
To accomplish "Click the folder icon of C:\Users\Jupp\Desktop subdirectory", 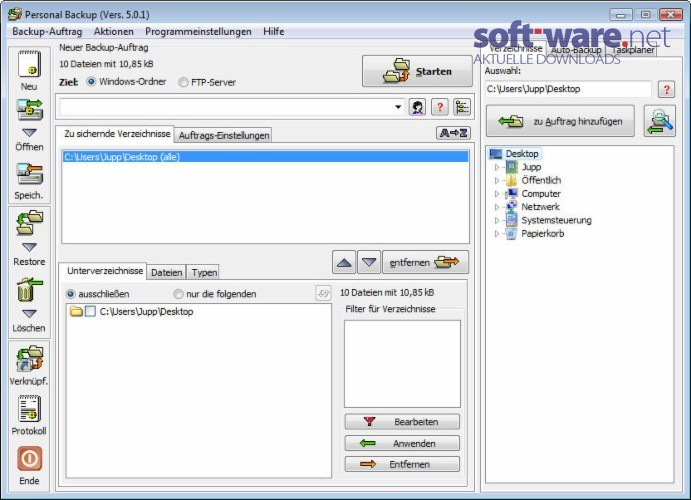I will coord(76,311).
